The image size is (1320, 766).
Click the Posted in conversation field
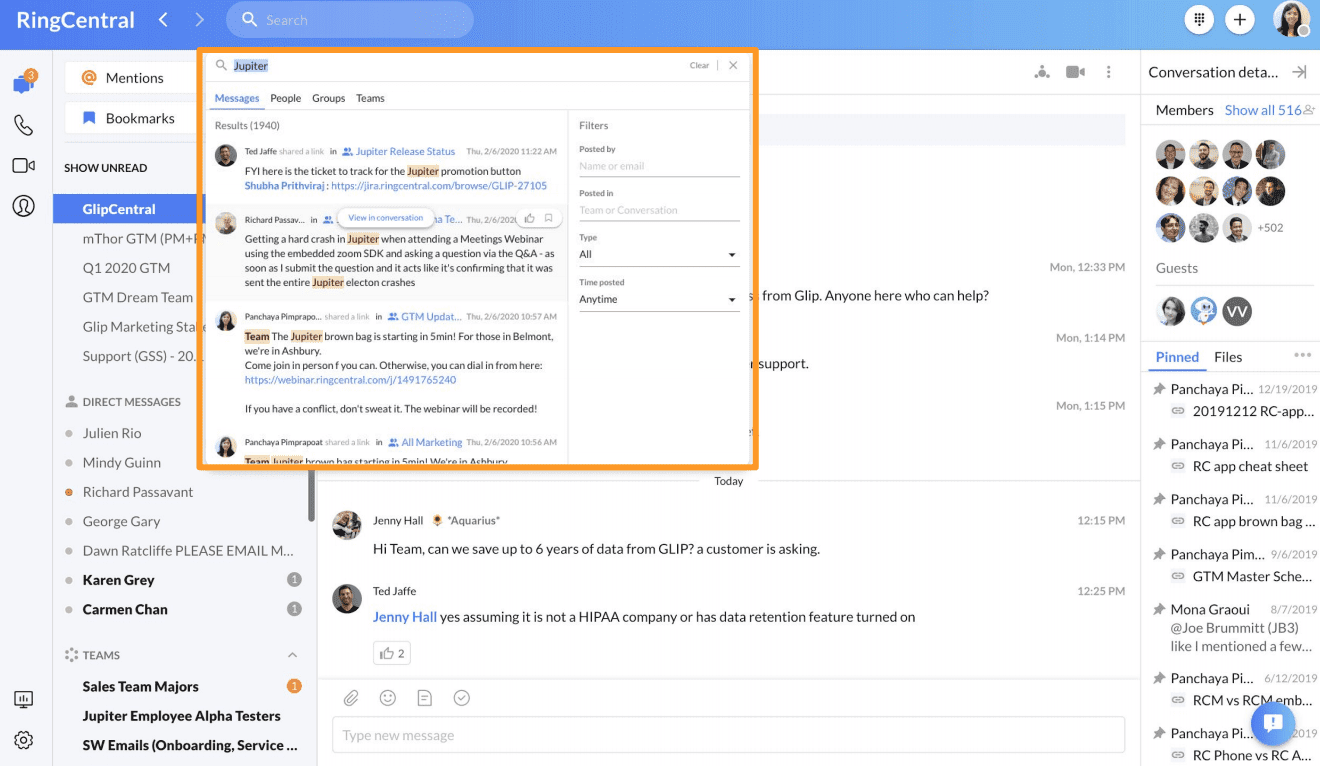click(x=659, y=210)
